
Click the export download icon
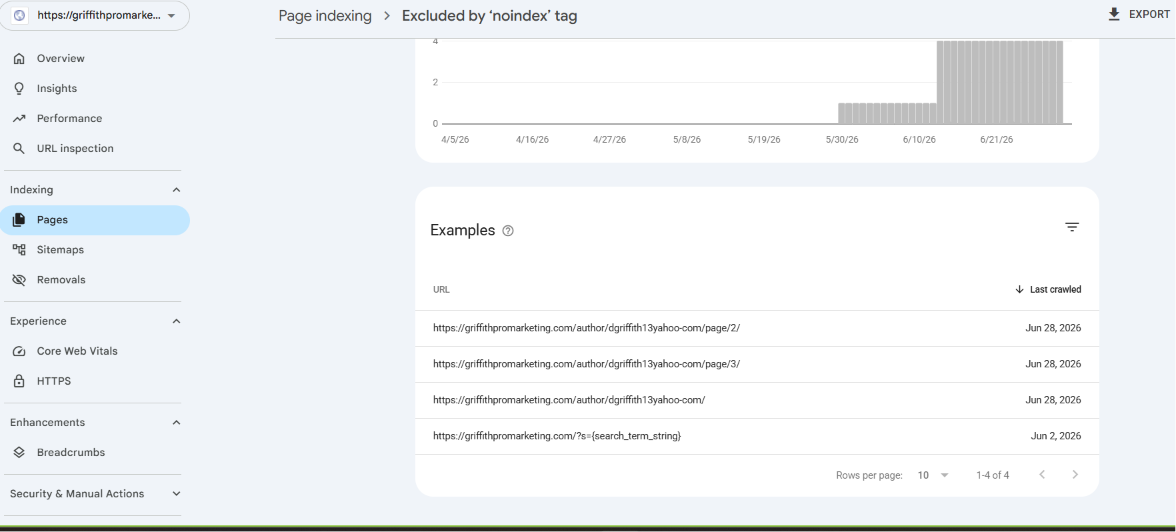tap(1114, 14)
